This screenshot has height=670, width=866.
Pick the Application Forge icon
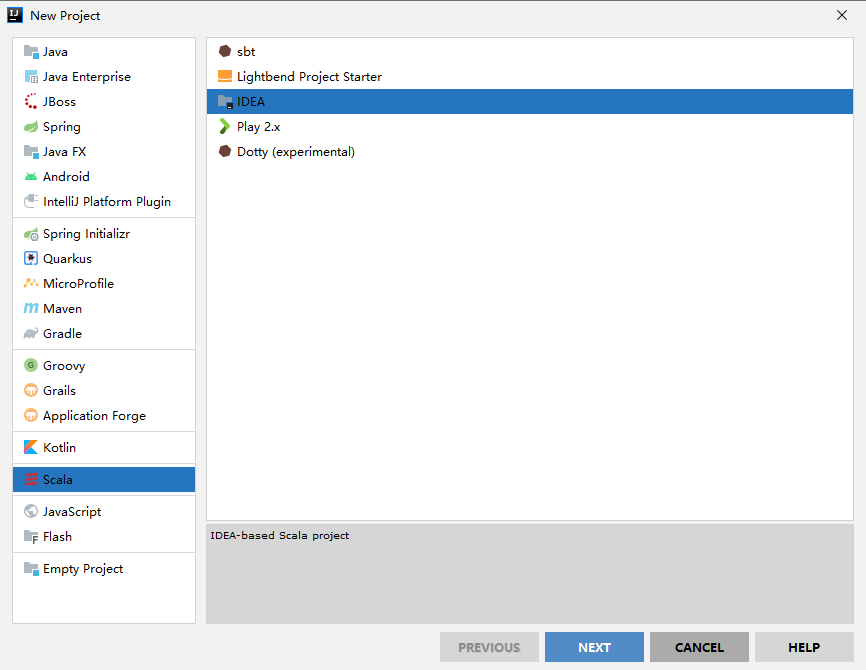(31, 415)
